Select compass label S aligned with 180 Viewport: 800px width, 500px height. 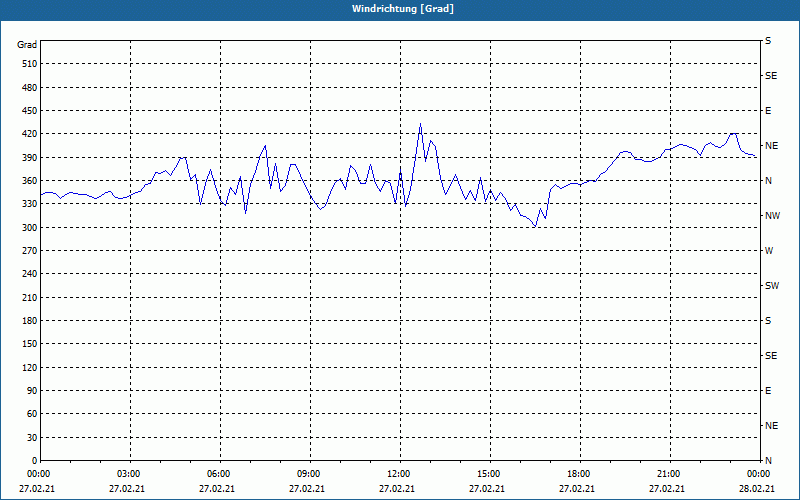coord(768,320)
